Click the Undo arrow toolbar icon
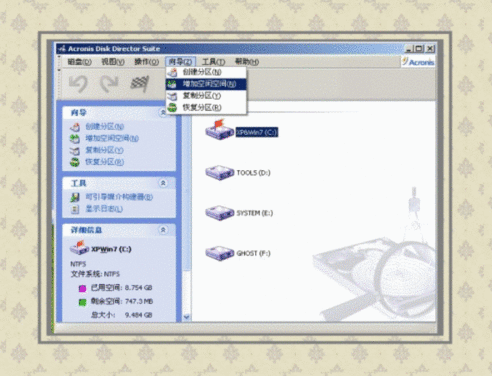Screen dimensions: 492x376 [78, 84]
